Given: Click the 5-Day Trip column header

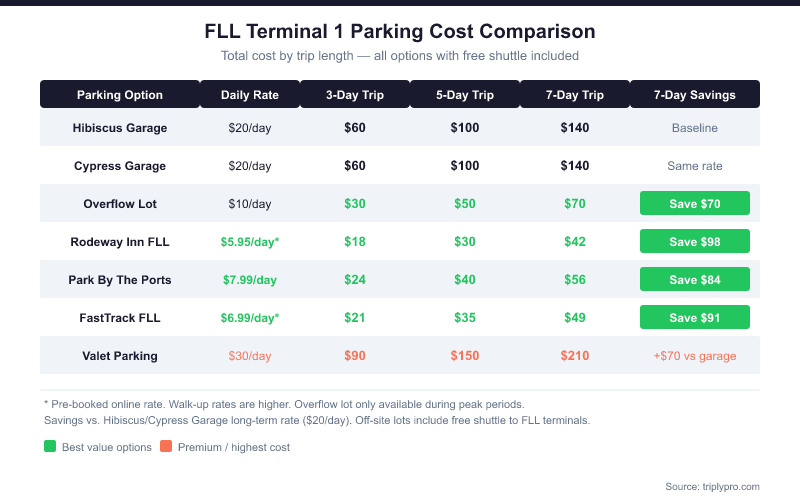Looking at the screenshot, I should click(x=465, y=95).
